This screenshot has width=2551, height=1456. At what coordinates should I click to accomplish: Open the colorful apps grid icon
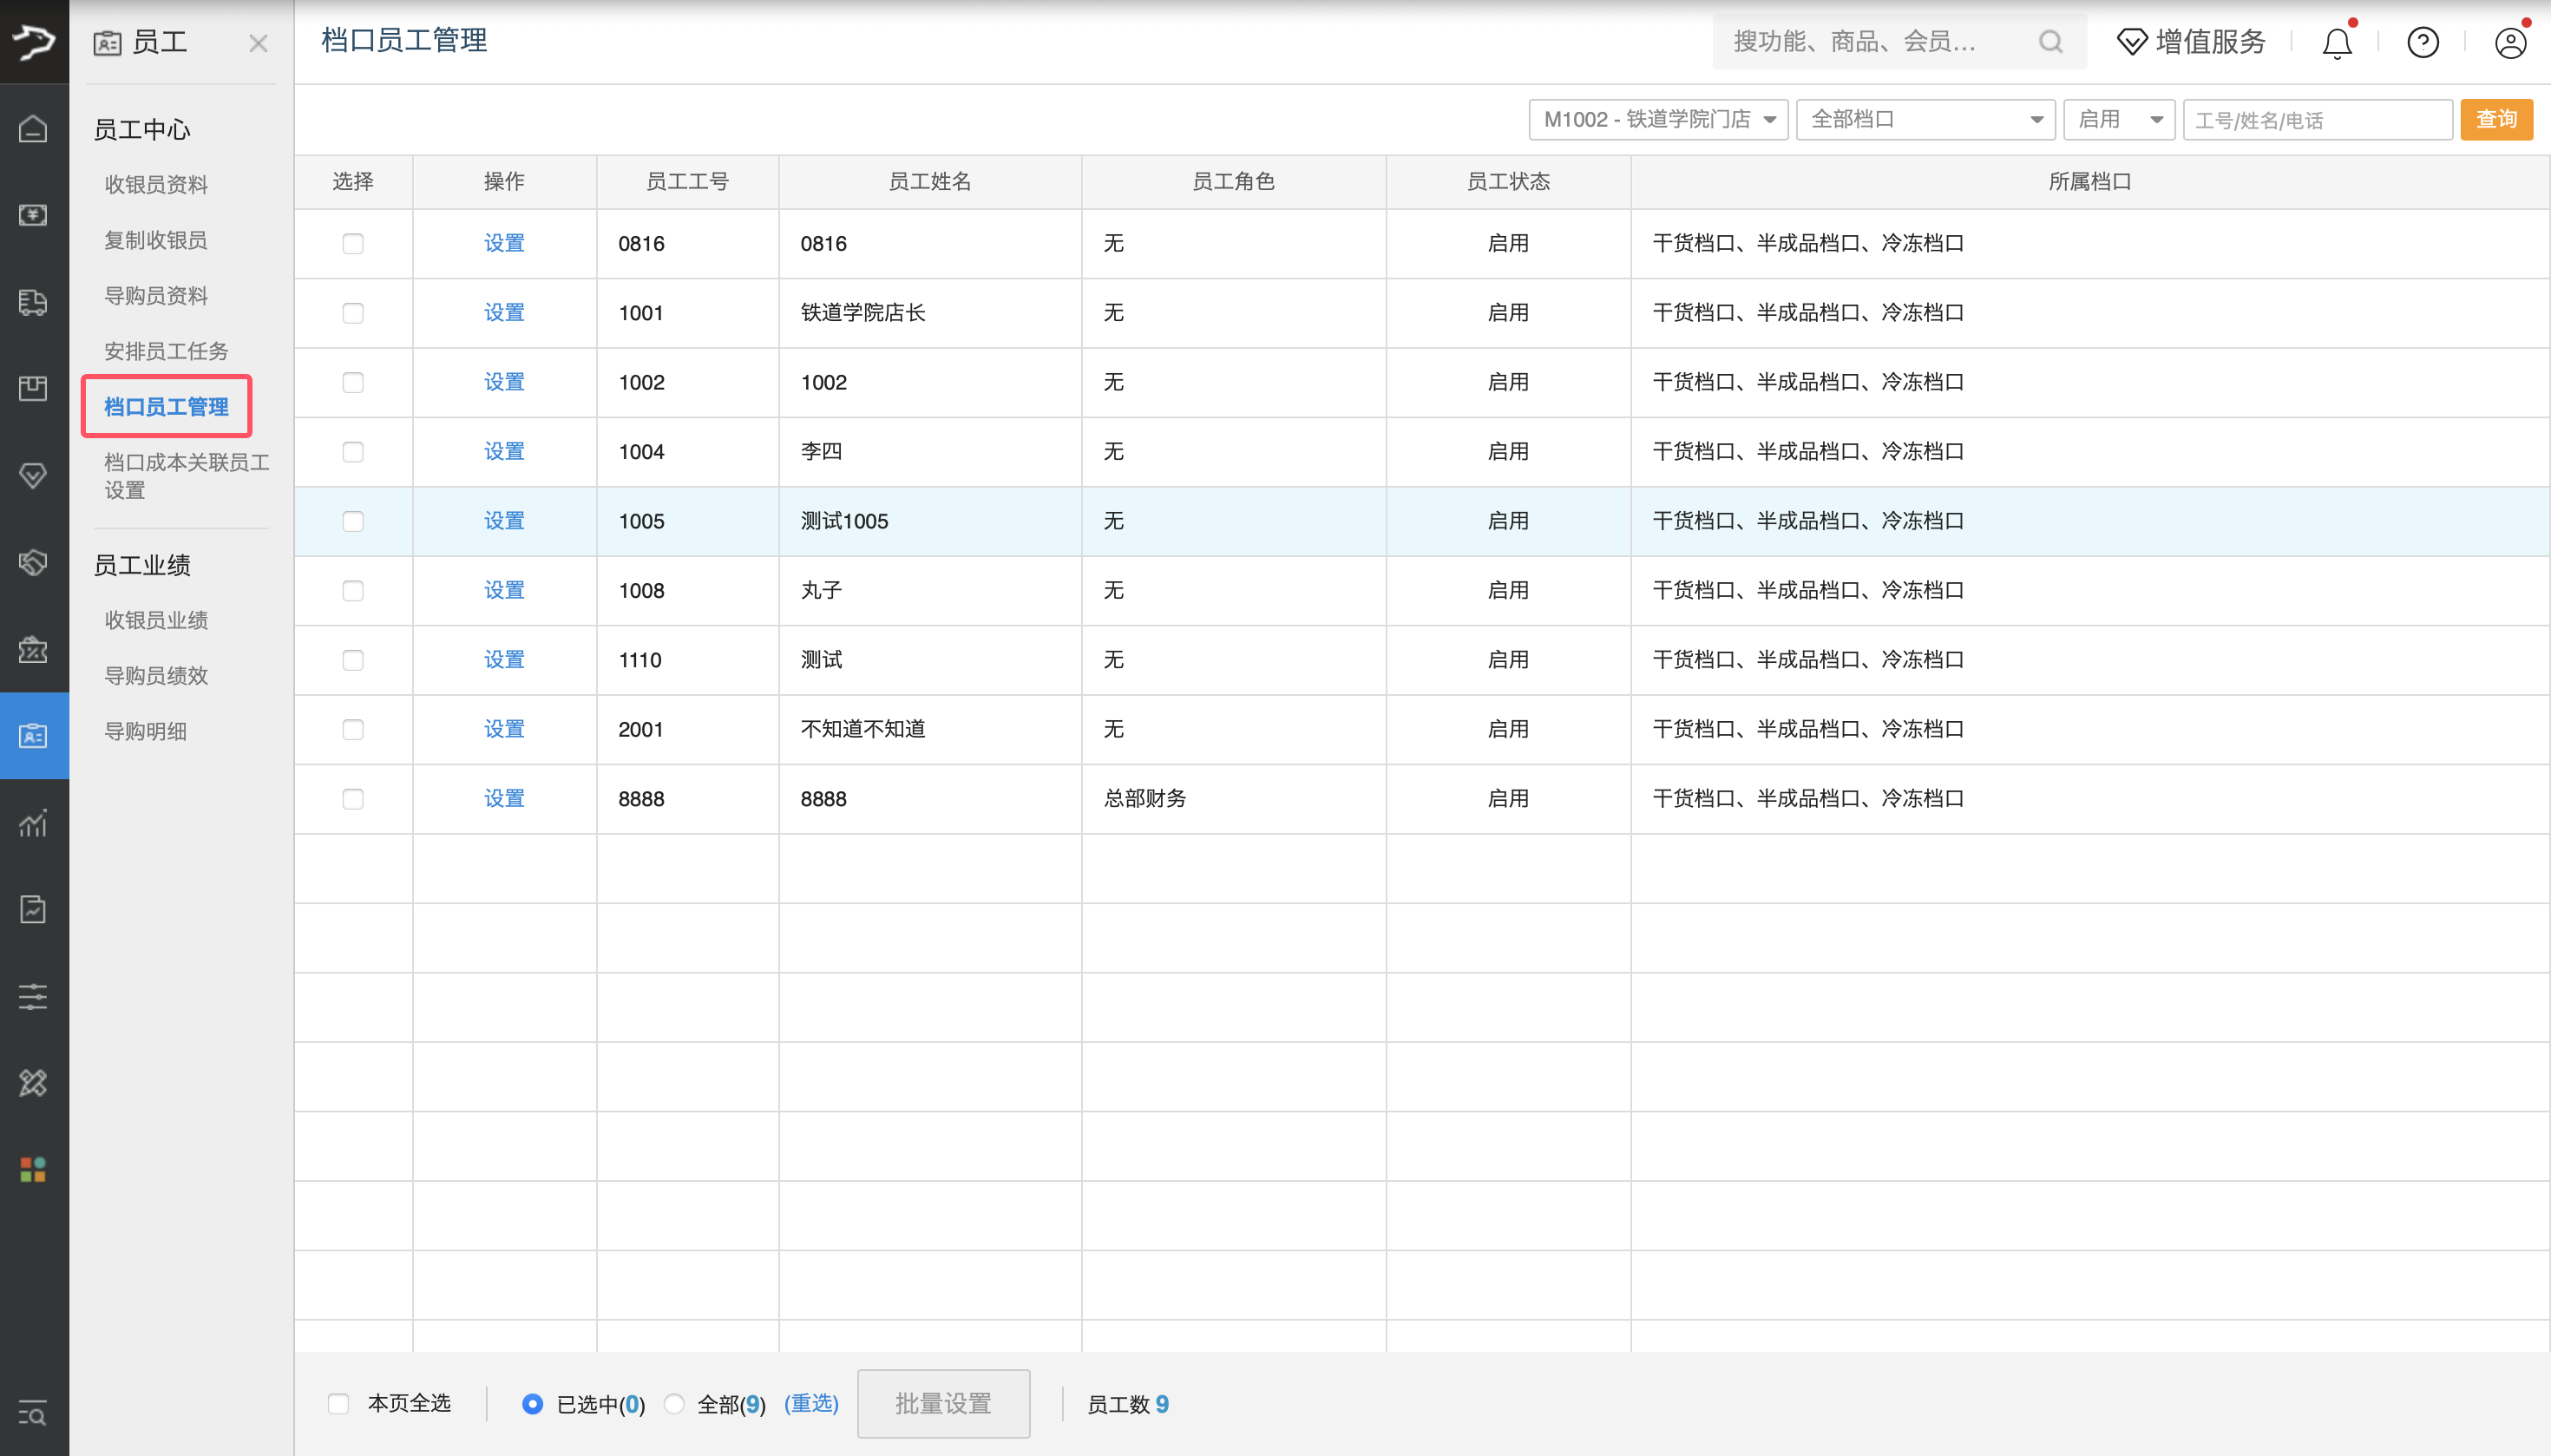pos(33,1169)
